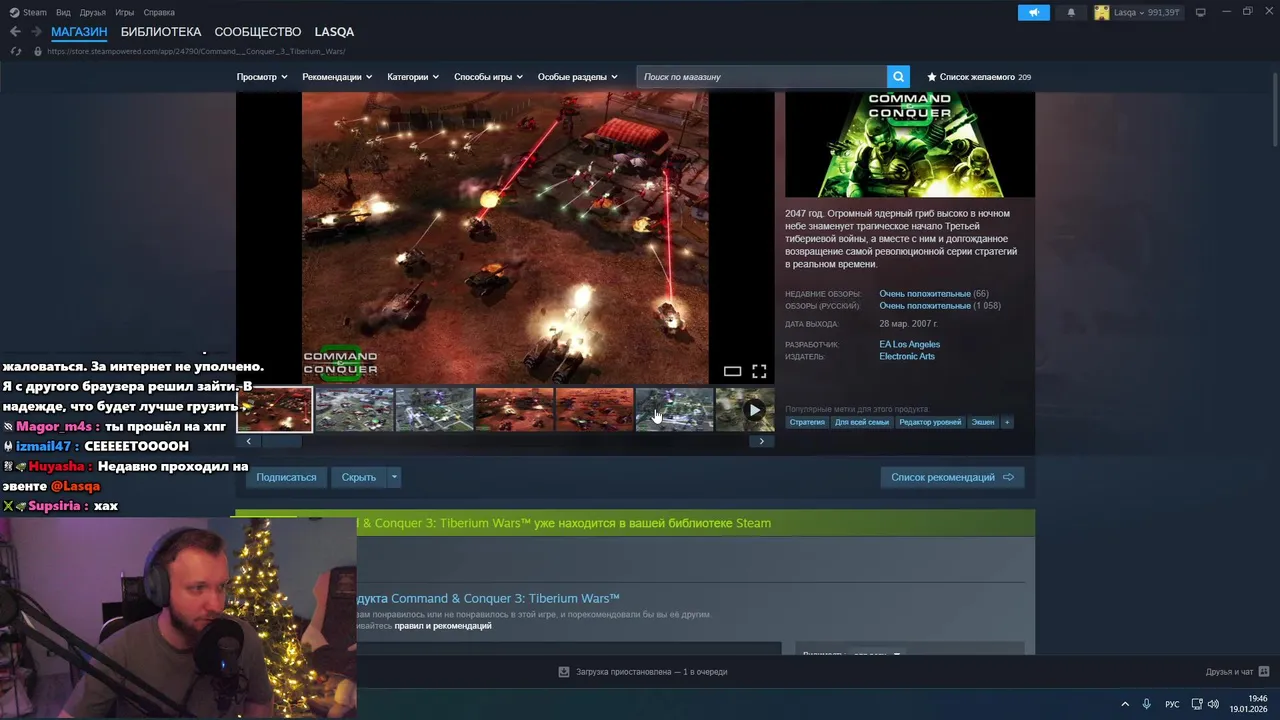
Task: Open the announcements megaphone button
Action: [1034, 12]
